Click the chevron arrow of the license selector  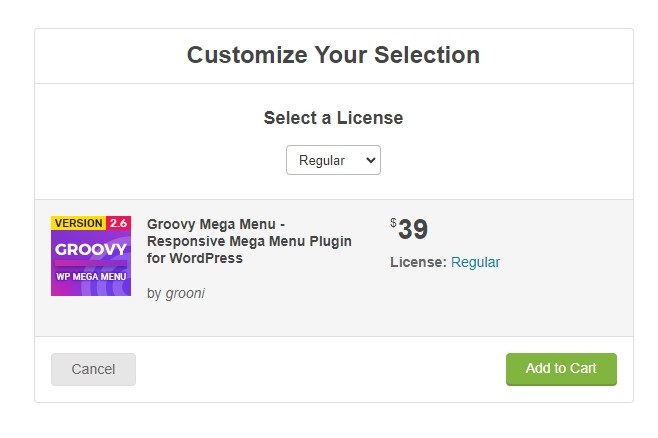pyautogui.click(x=370, y=160)
